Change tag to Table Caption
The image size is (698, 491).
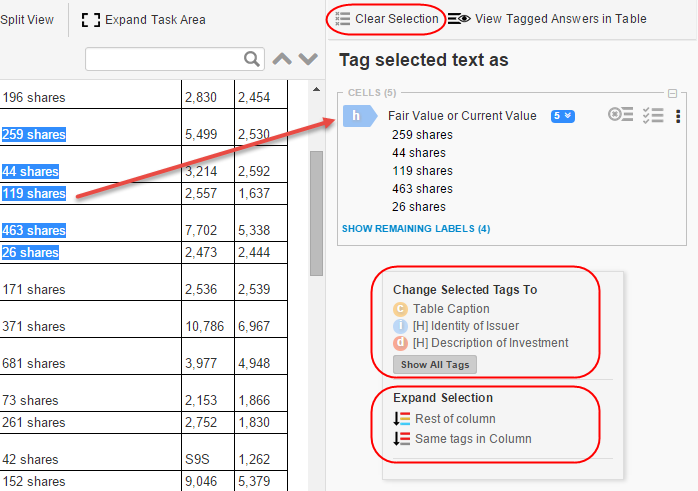(x=451, y=309)
